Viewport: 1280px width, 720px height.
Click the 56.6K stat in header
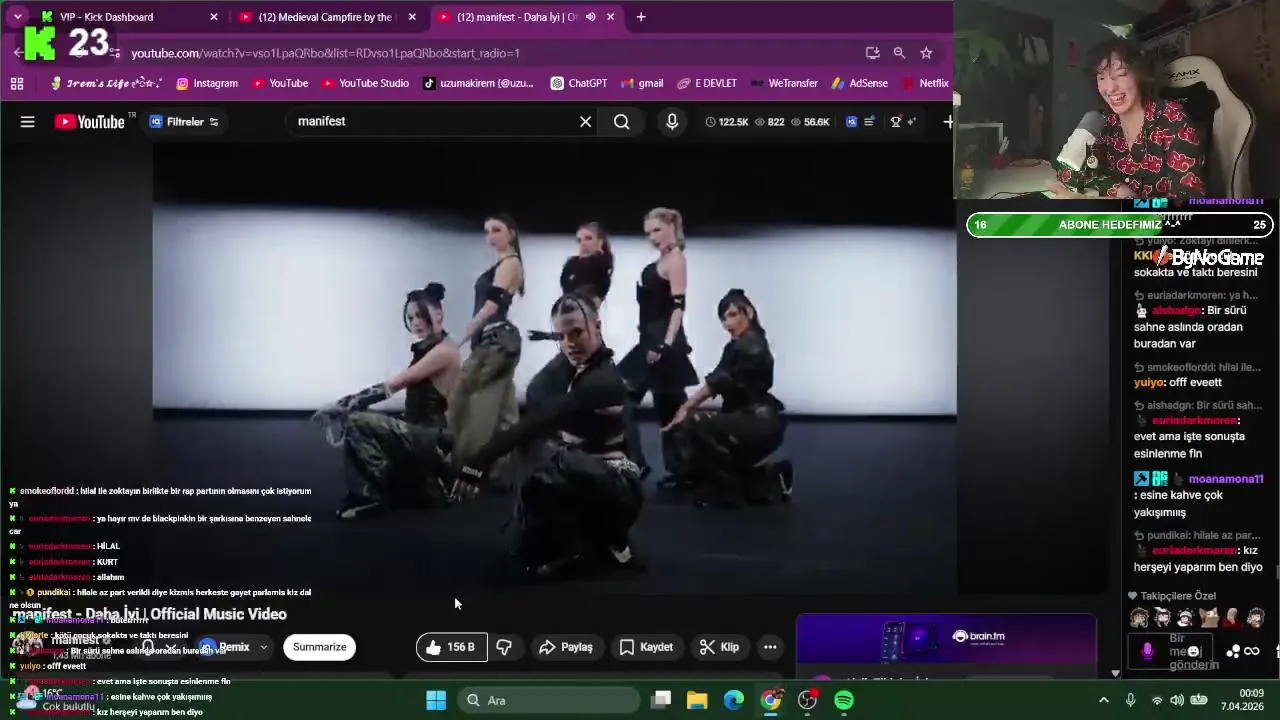tap(810, 122)
